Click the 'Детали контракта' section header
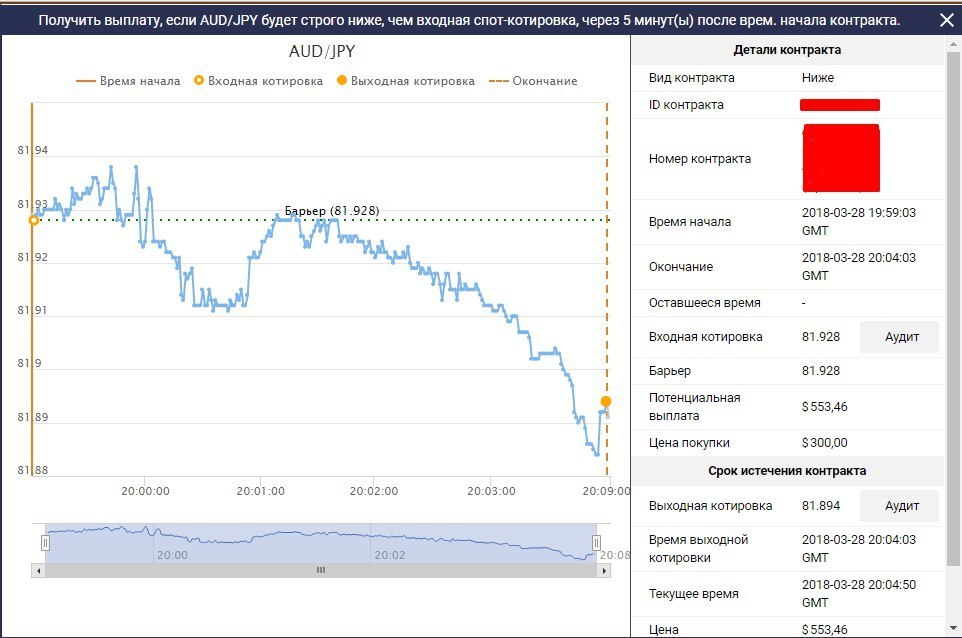Screen dimensions: 962x638 [x=787, y=50]
